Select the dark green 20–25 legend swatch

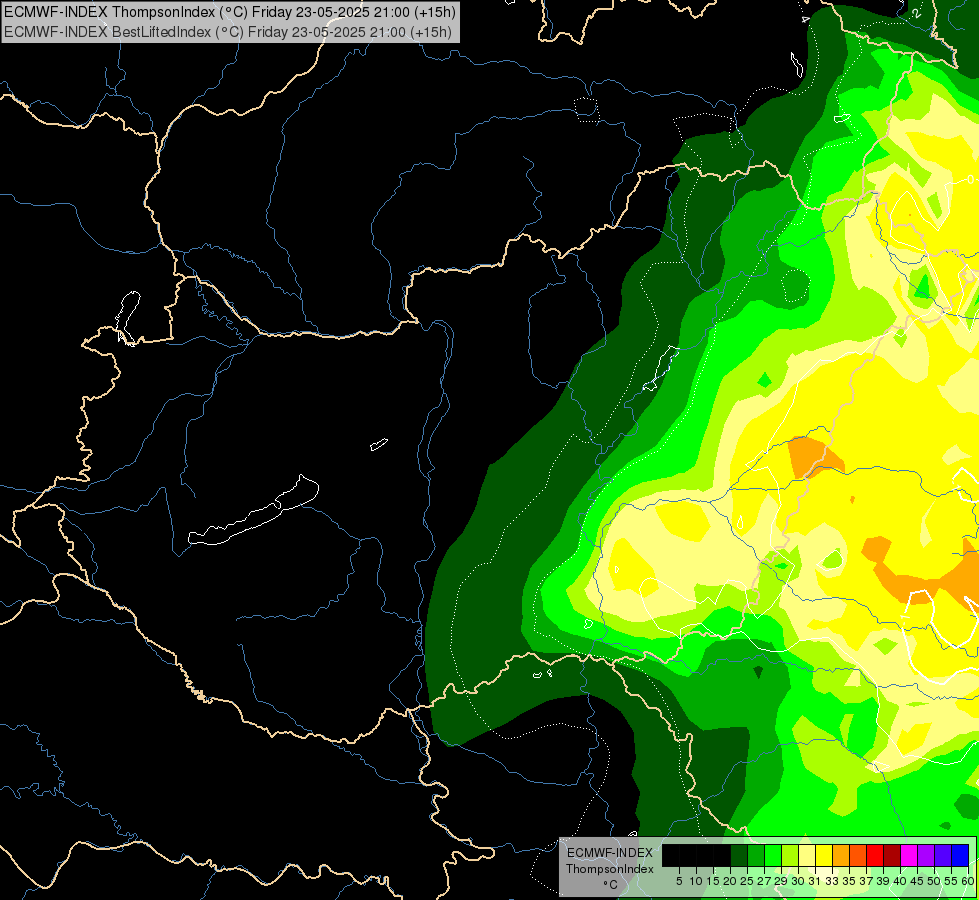[x=739, y=856]
